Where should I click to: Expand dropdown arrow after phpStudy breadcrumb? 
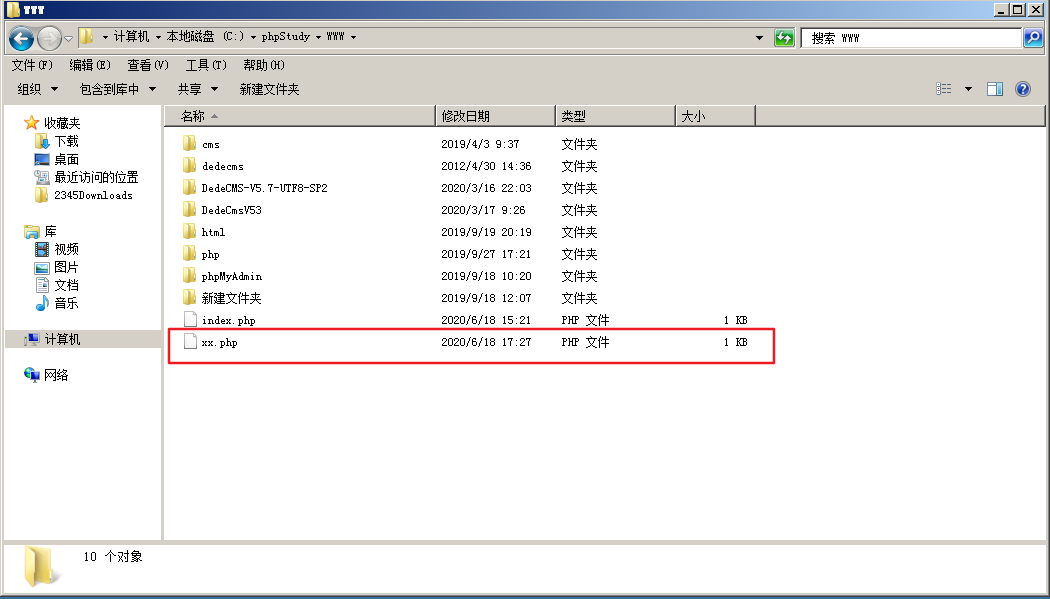[318, 37]
